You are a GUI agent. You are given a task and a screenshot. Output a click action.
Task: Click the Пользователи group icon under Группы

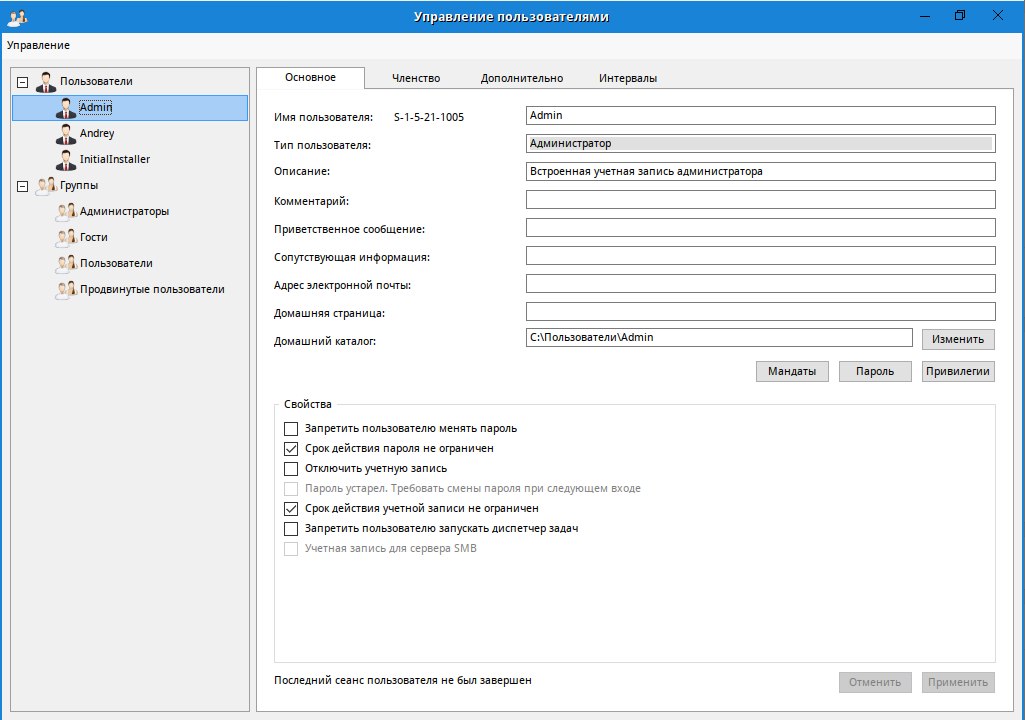66,264
